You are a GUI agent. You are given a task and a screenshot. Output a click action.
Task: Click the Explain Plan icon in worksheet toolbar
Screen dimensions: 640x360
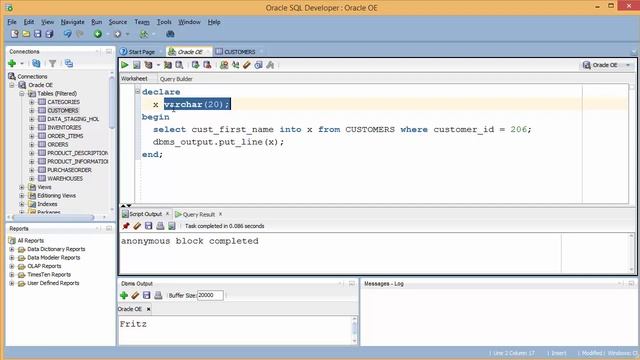coord(149,65)
